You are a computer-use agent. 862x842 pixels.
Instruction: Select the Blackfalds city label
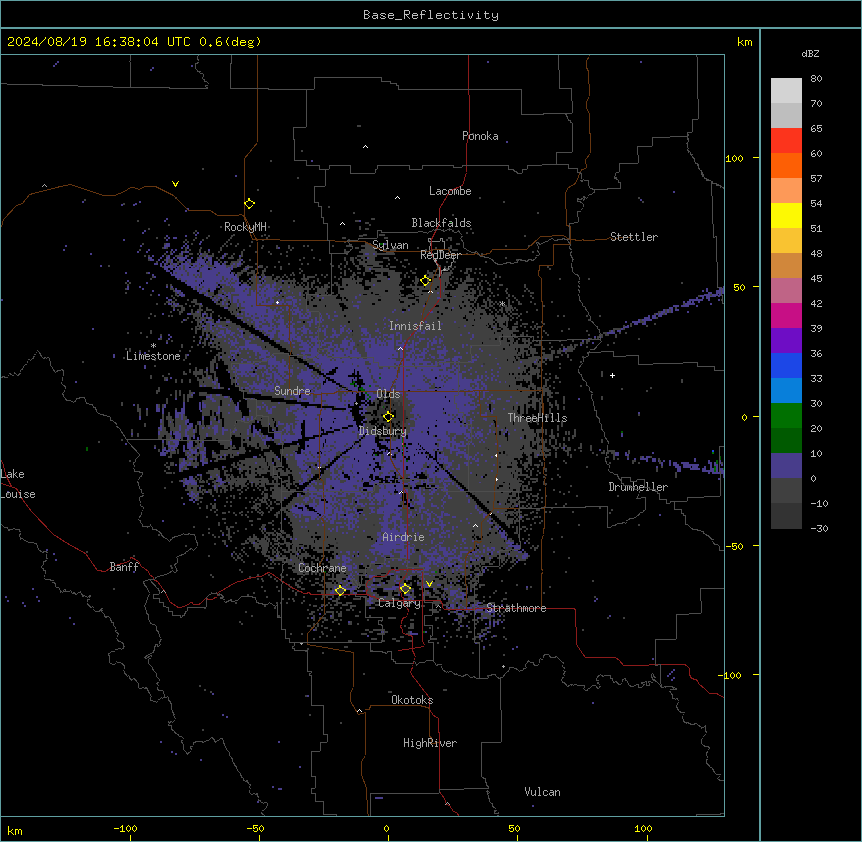441,223
